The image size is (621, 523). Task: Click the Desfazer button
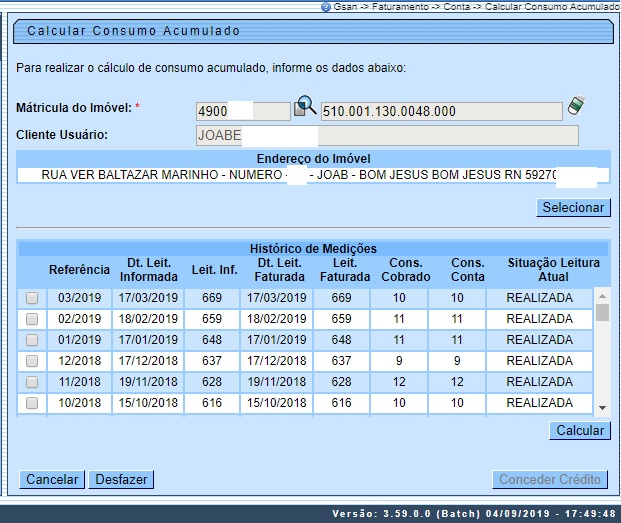pos(121,480)
